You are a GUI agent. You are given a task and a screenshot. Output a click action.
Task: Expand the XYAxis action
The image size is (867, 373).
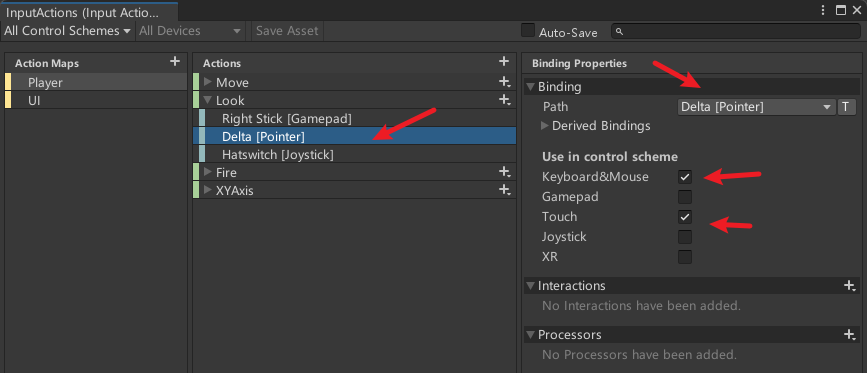(x=208, y=190)
